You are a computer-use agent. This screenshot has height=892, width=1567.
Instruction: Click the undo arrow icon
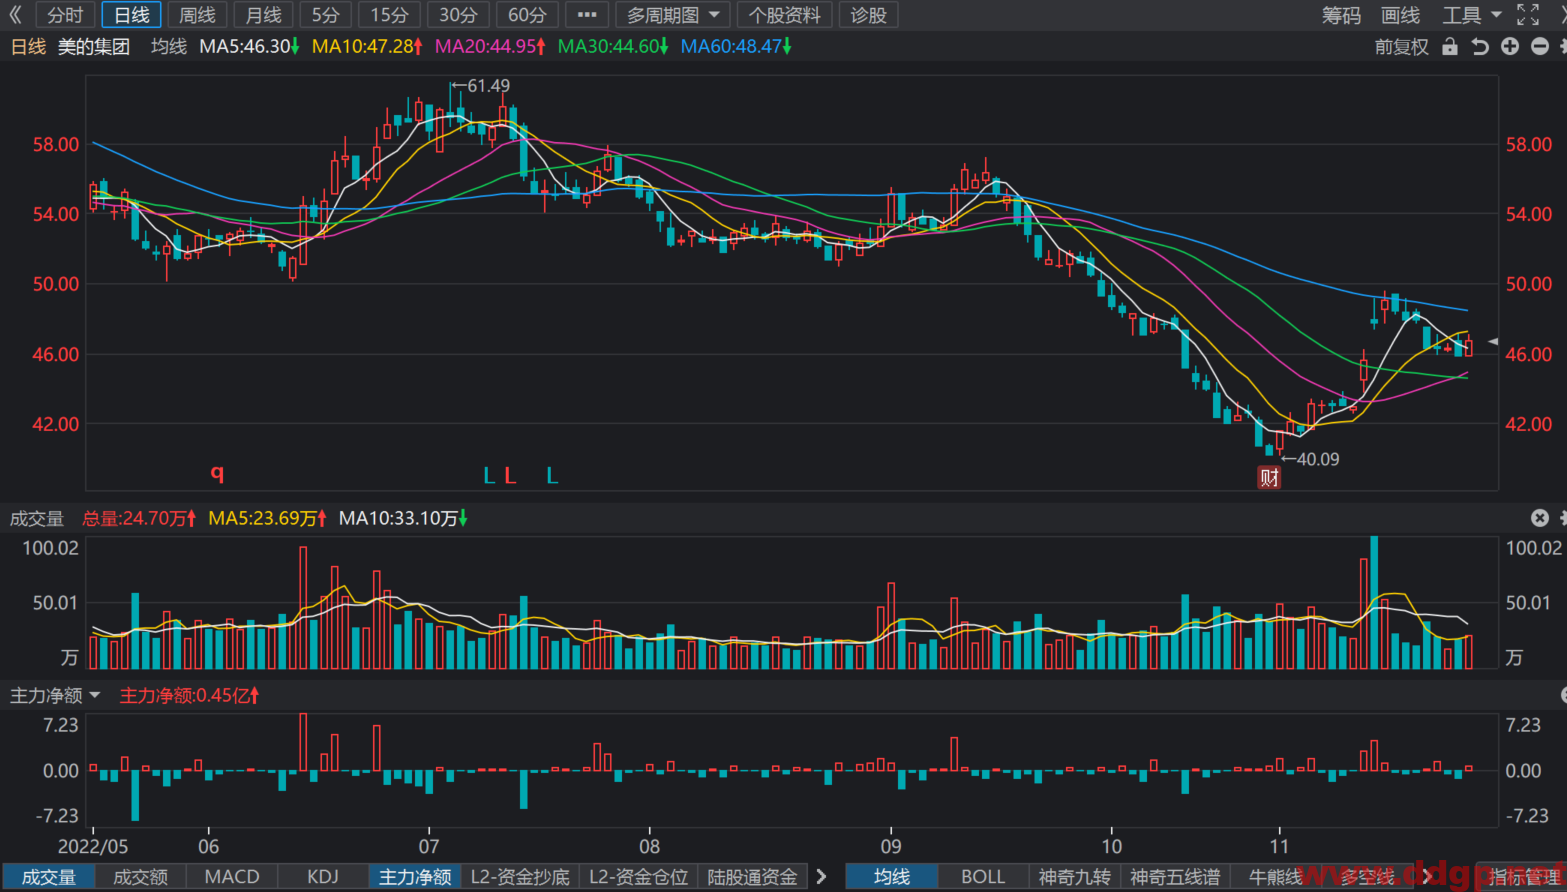[x=1480, y=47]
